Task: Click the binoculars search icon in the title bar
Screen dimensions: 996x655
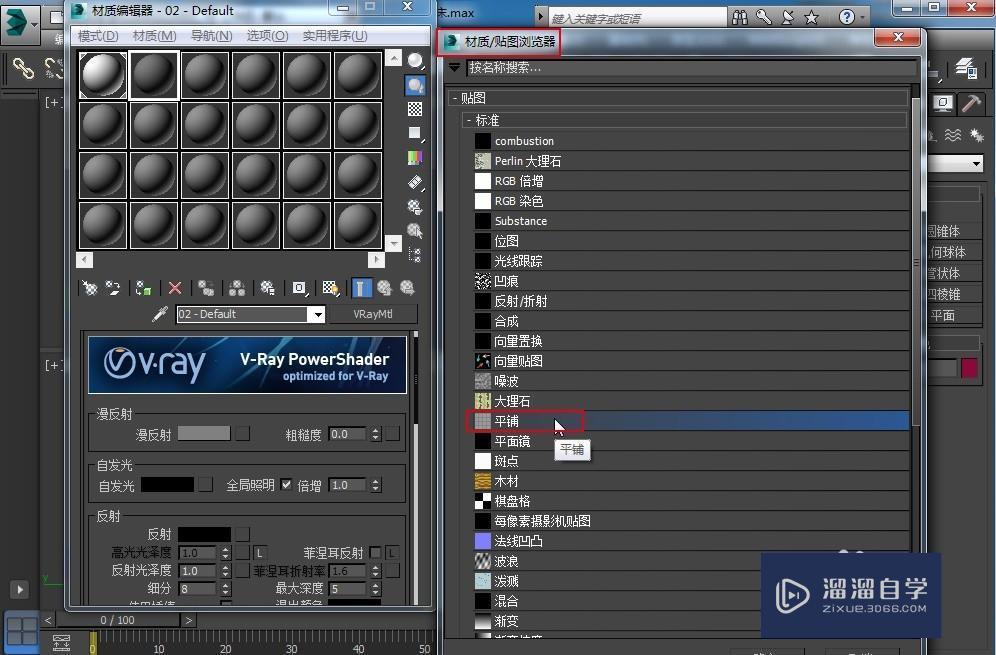Action: [x=739, y=17]
